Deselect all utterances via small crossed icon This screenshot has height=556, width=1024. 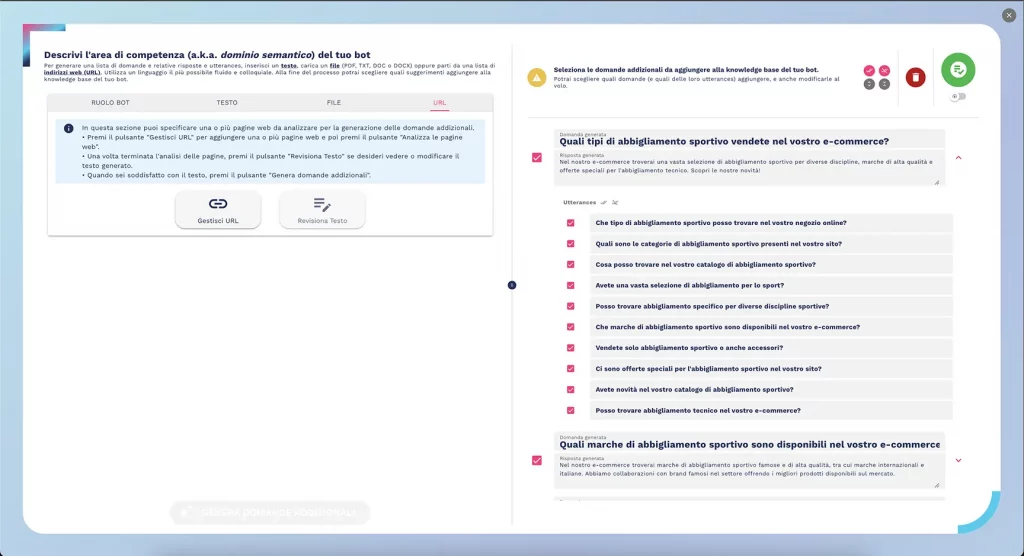(615, 203)
